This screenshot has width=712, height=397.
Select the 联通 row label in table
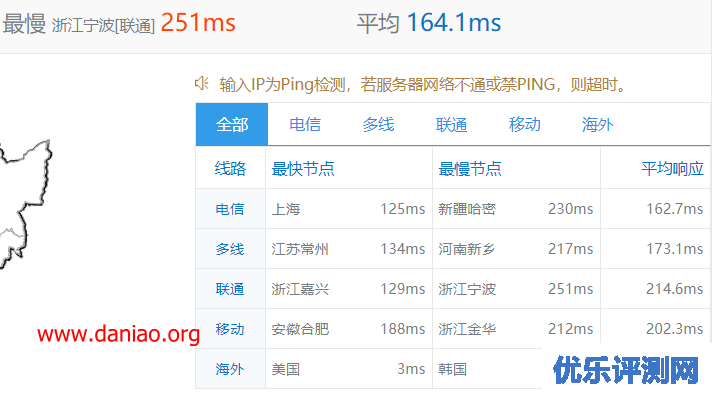click(230, 289)
